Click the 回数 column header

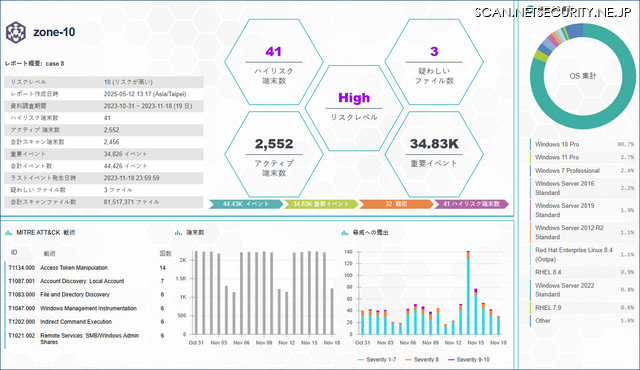pyautogui.click(x=165, y=254)
